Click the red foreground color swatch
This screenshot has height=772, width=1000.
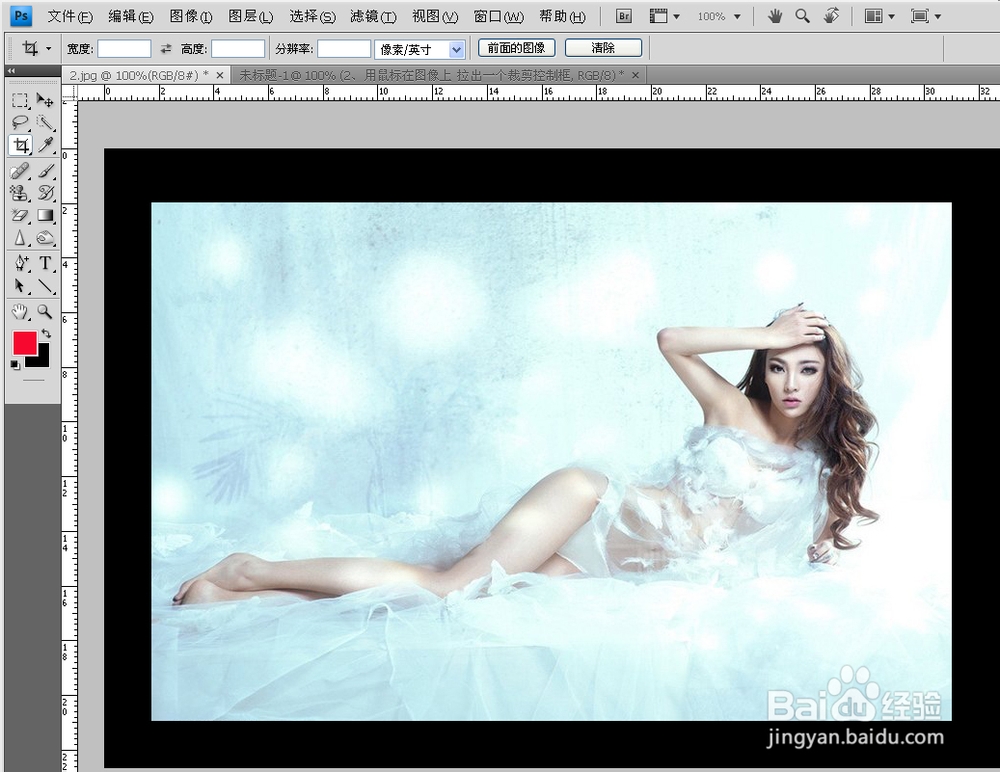point(25,343)
